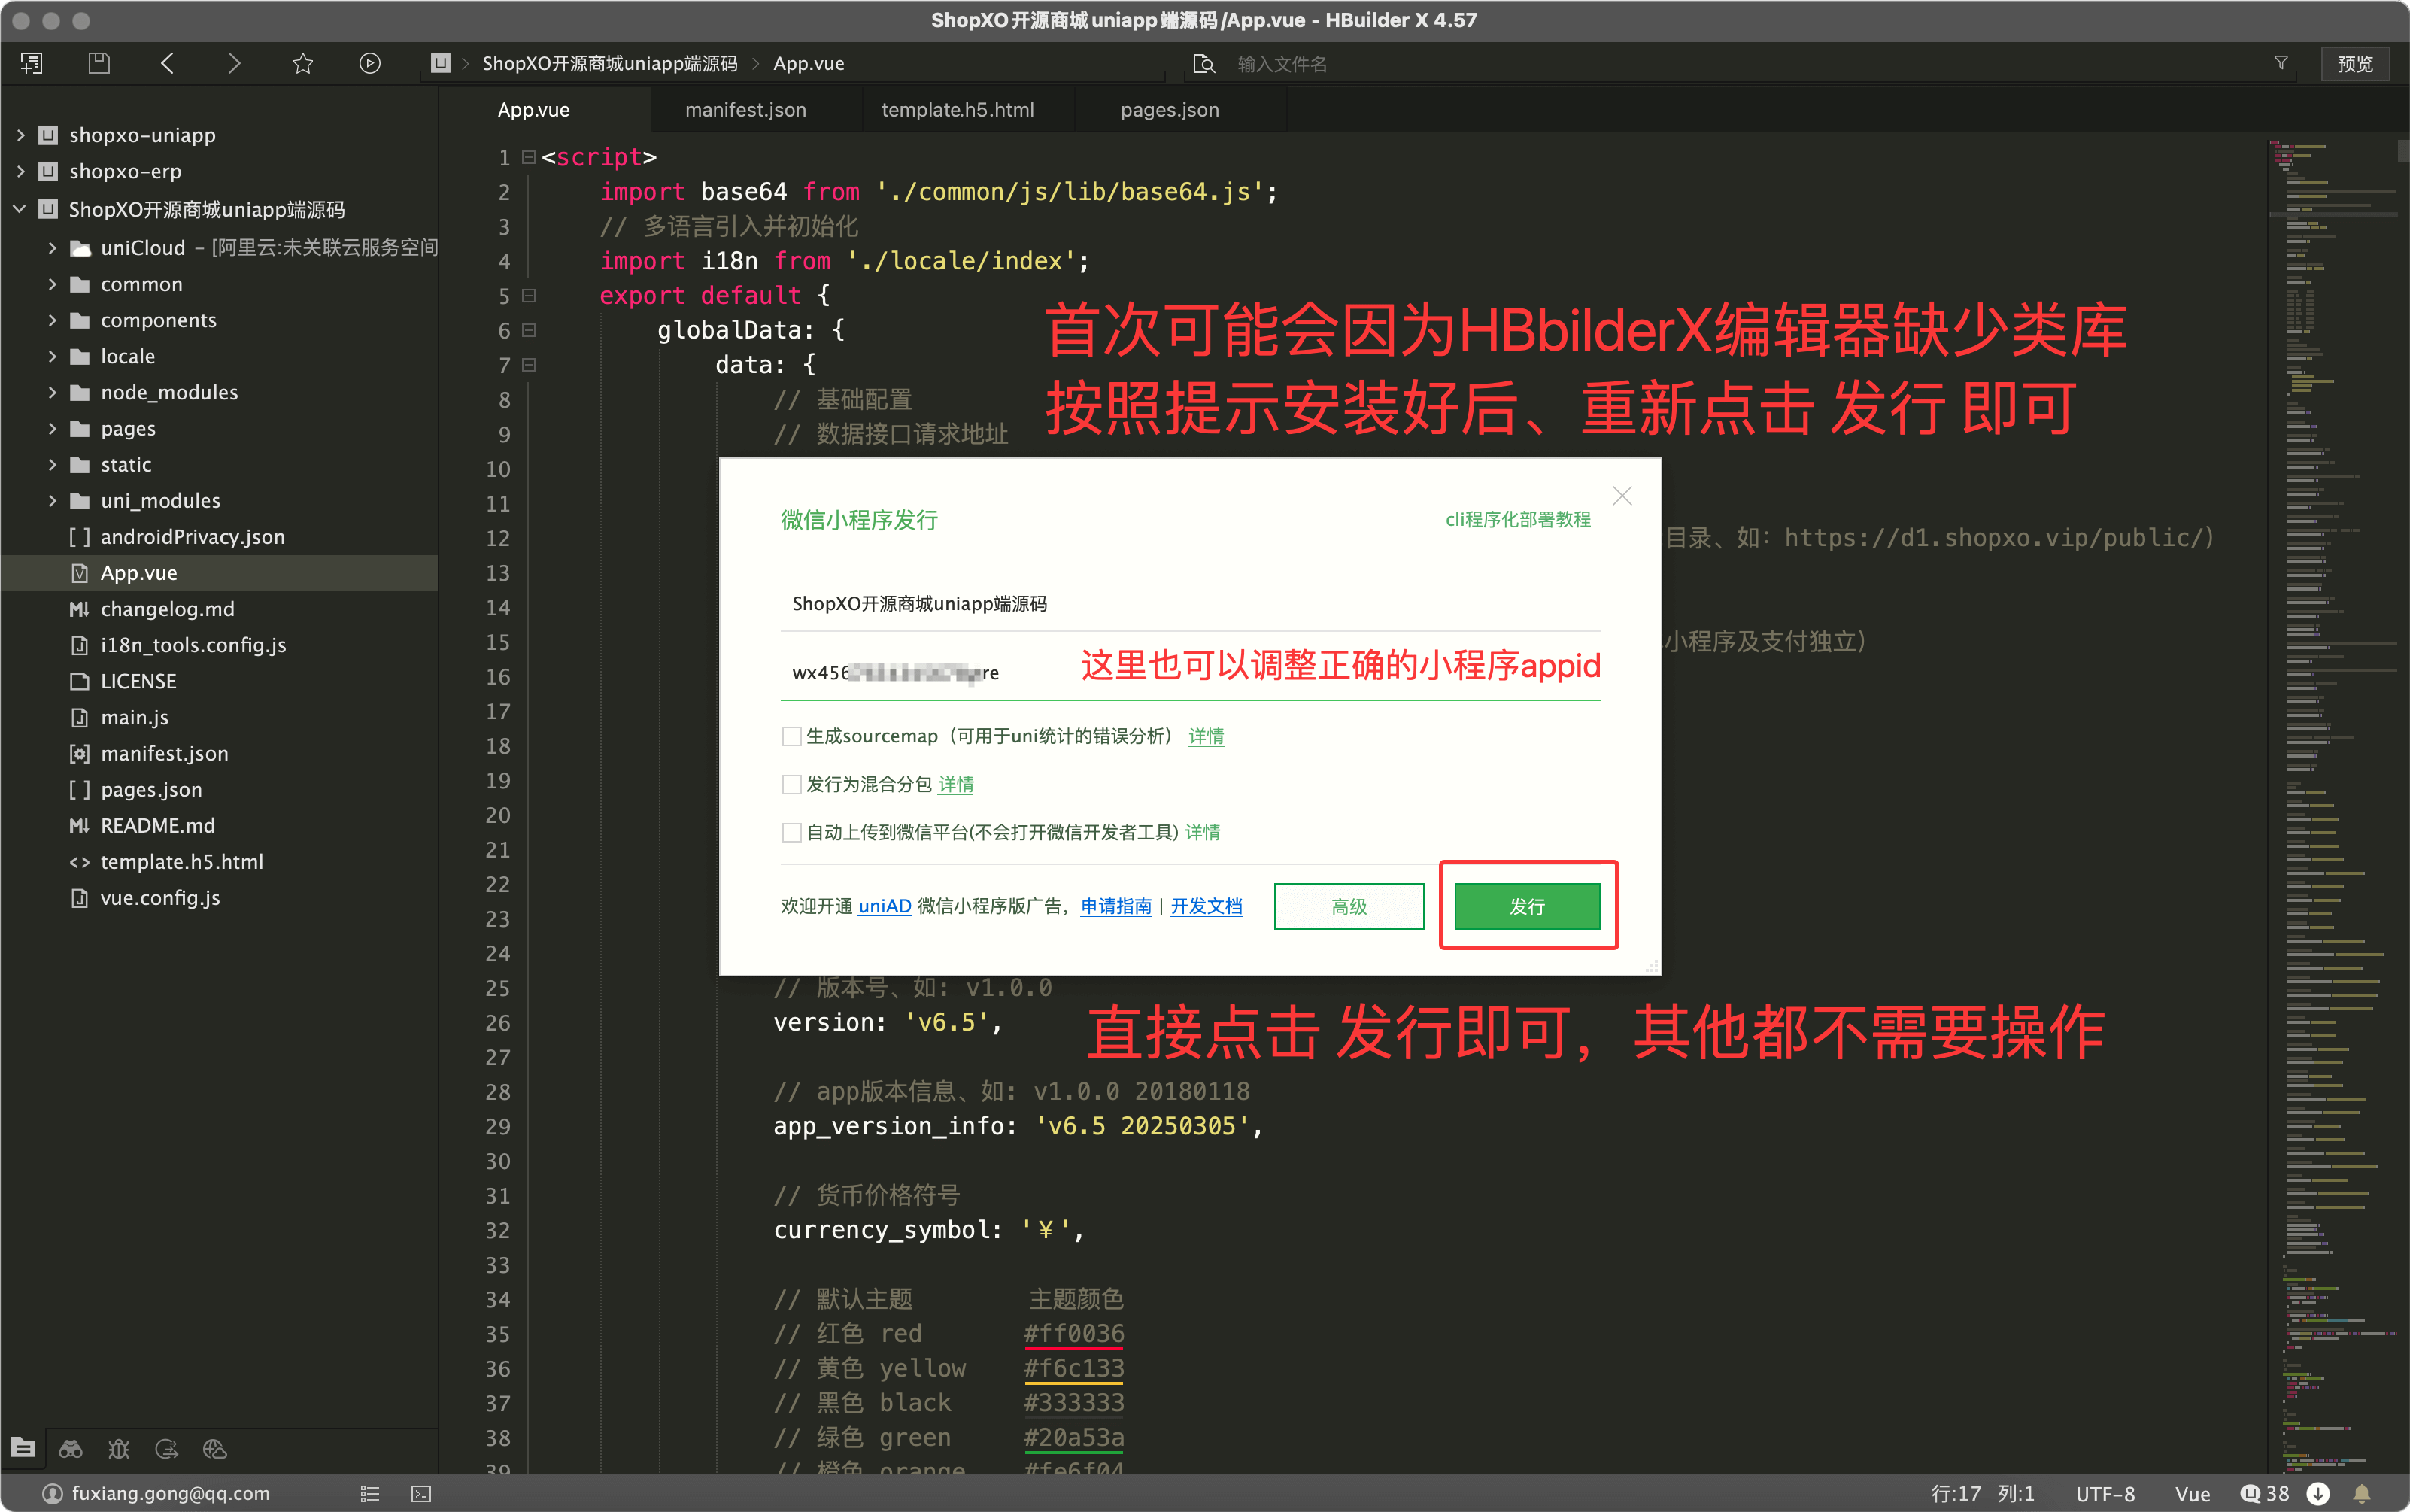Click App.vue in the breadcrumb path

coord(808,64)
